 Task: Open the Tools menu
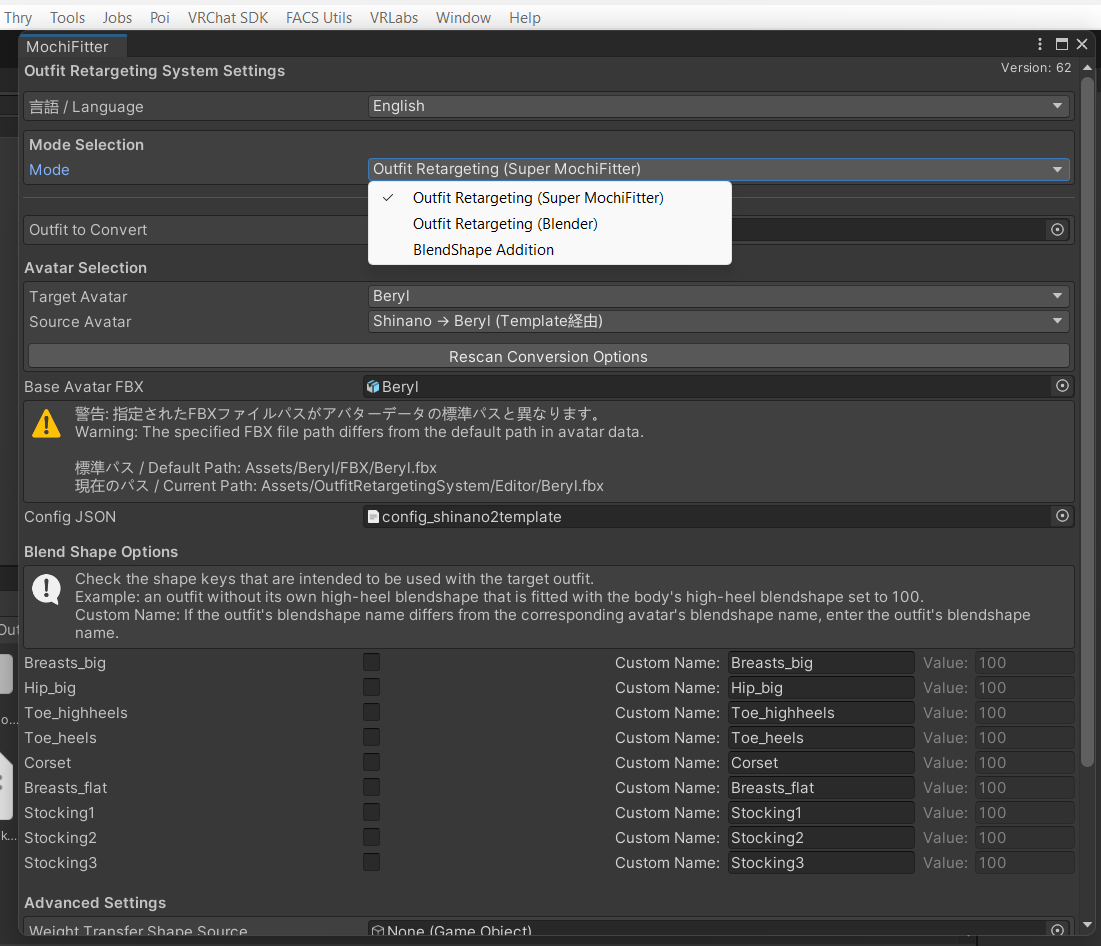click(x=67, y=18)
